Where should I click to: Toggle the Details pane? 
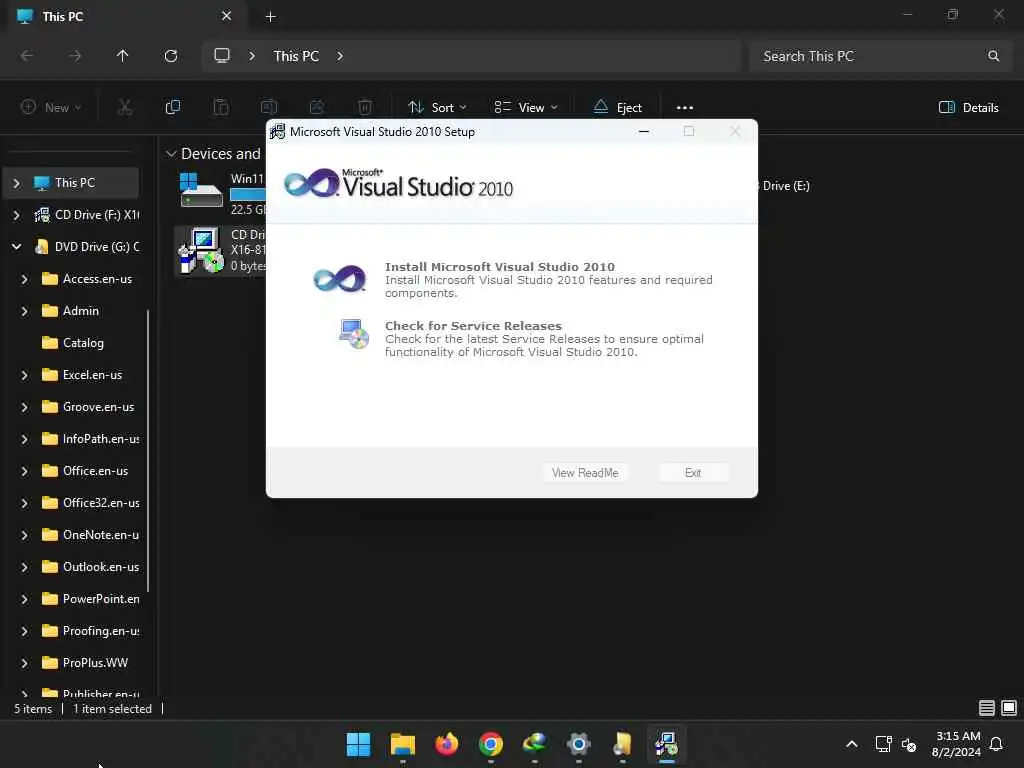point(968,107)
